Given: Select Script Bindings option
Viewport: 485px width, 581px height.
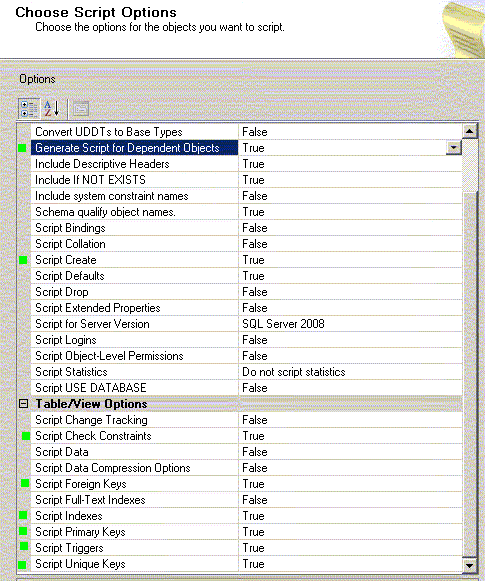Looking at the screenshot, I should tap(70, 228).
